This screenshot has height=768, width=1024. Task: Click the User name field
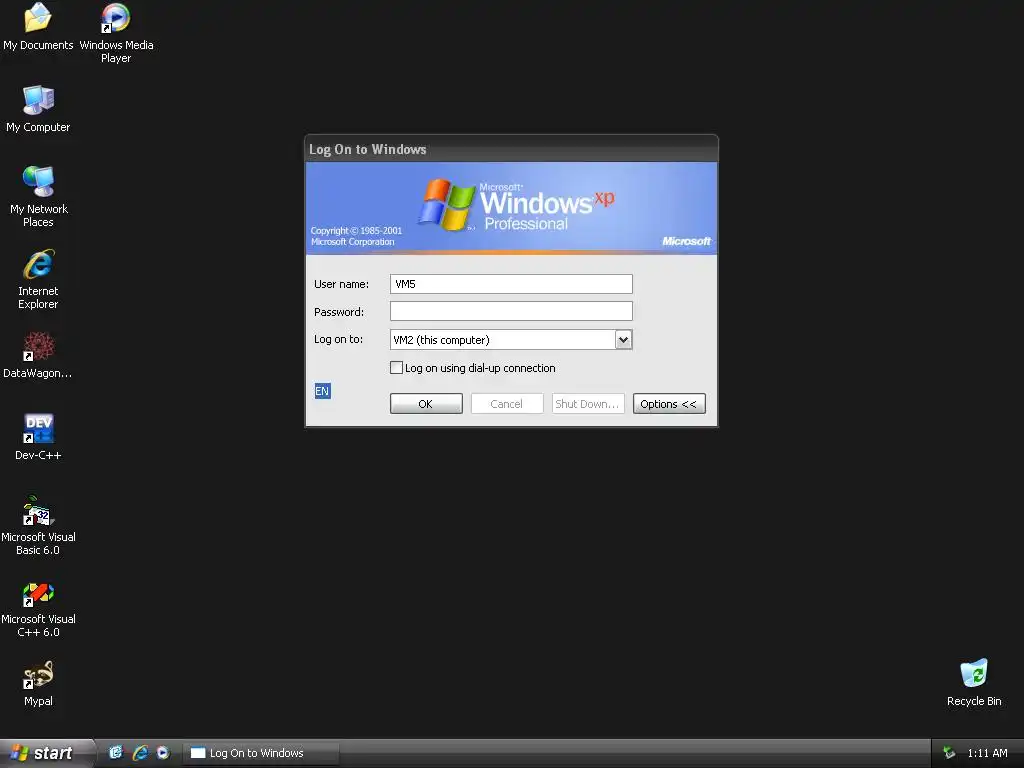[511, 283]
